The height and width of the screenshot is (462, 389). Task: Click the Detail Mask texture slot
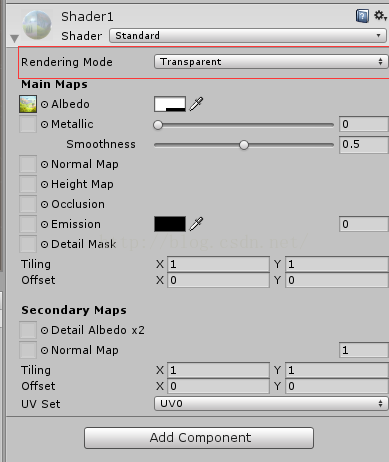click(28, 244)
